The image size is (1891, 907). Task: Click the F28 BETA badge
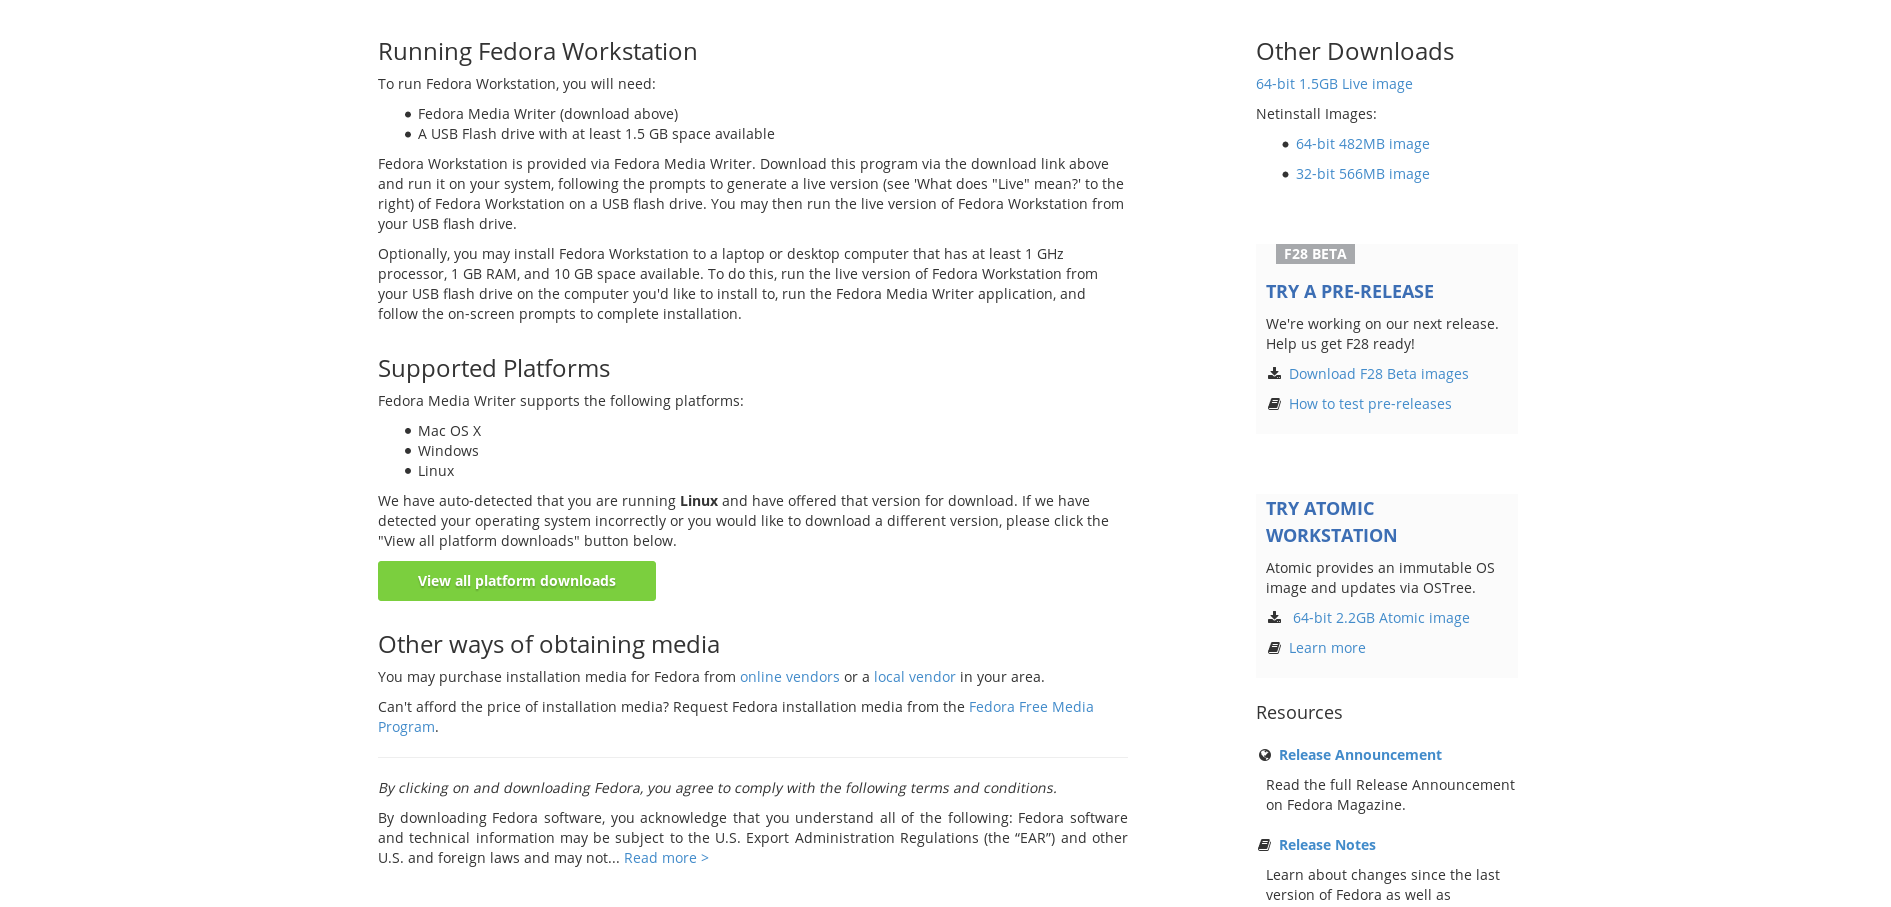tap(1315, 254)
